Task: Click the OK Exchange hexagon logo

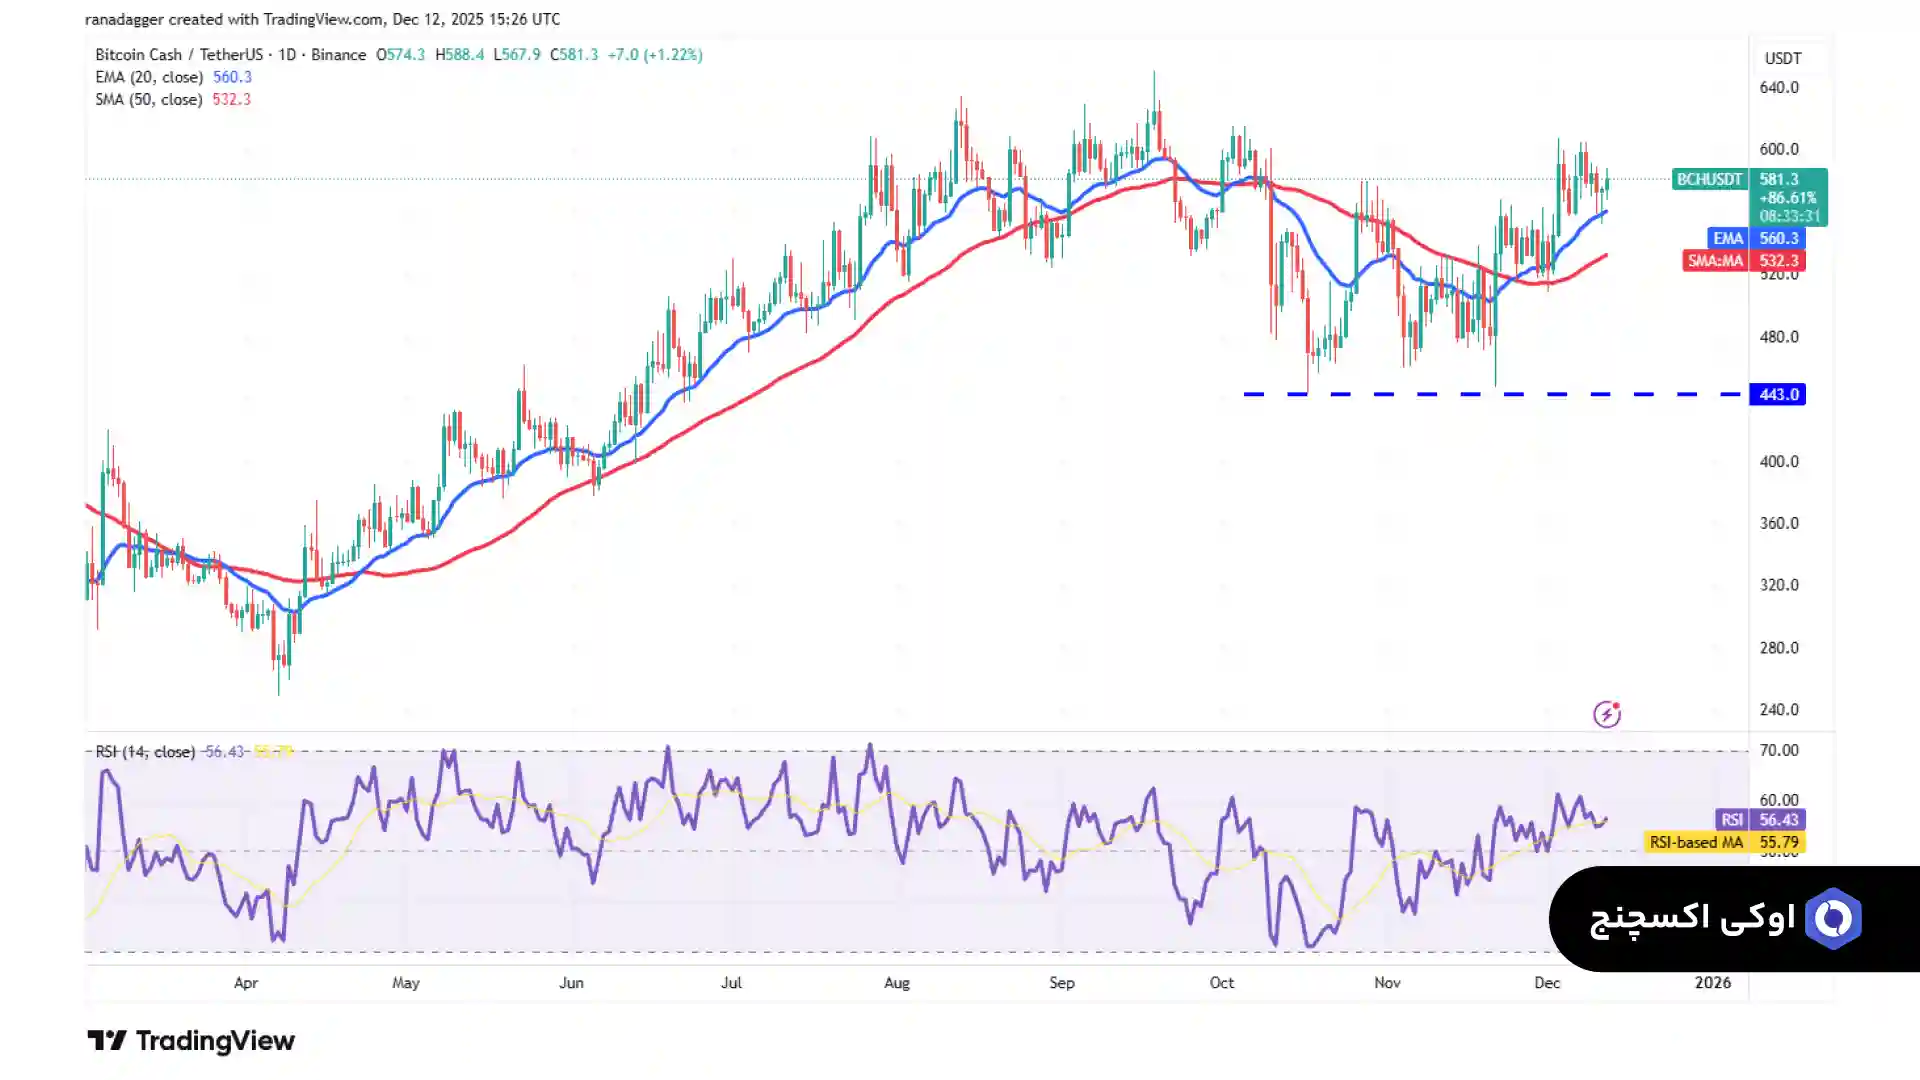Action: click(1832, 918)
